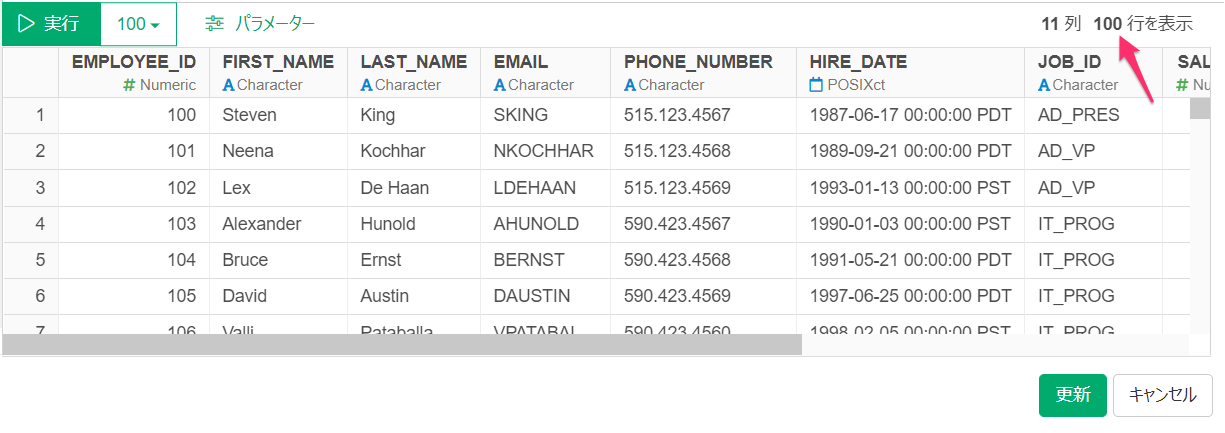The width and height of the screenshot is (1225, 433).
Task: Click the Character type icon under EMAIL
Action: (500, 85)
